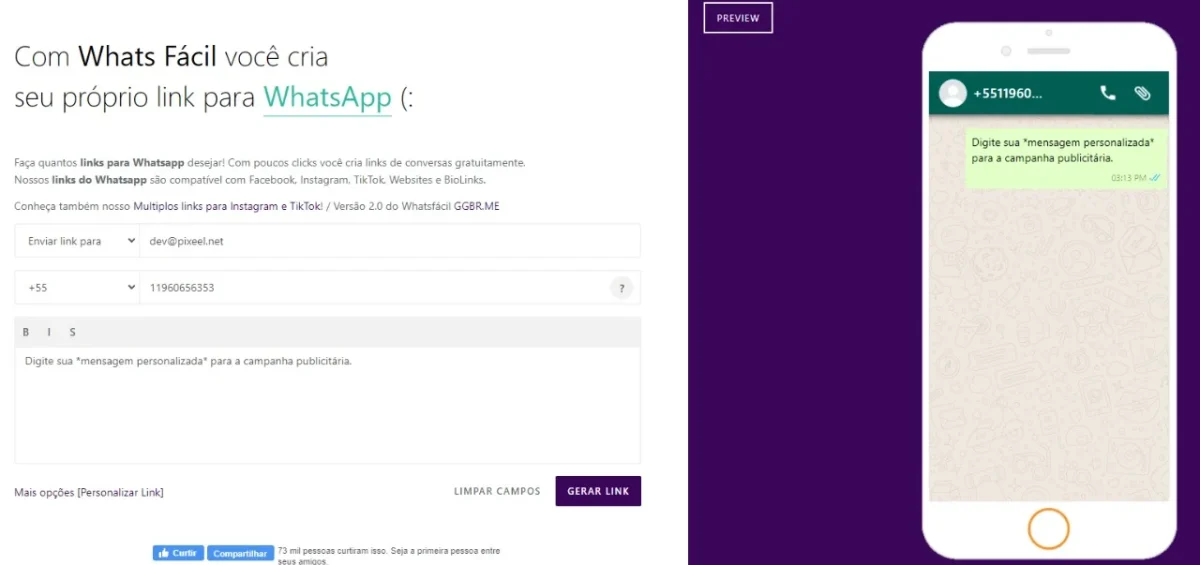Open 'Mais opções [Personalizar Link]'
Viewport: 1200px width, 565px height.
(89, 492)
